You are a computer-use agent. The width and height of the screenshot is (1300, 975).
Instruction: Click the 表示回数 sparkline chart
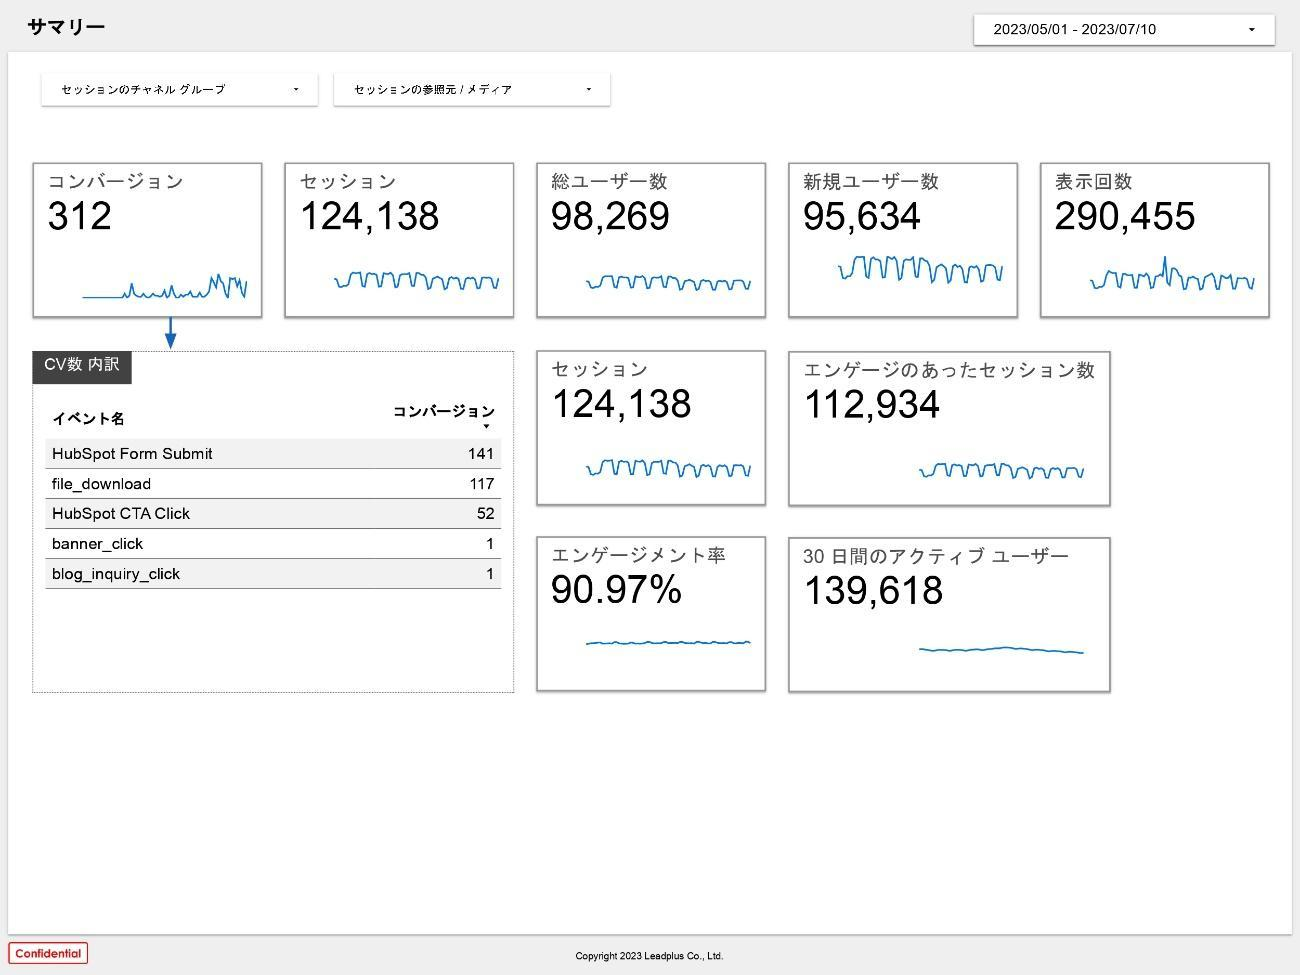point(1172,277)
